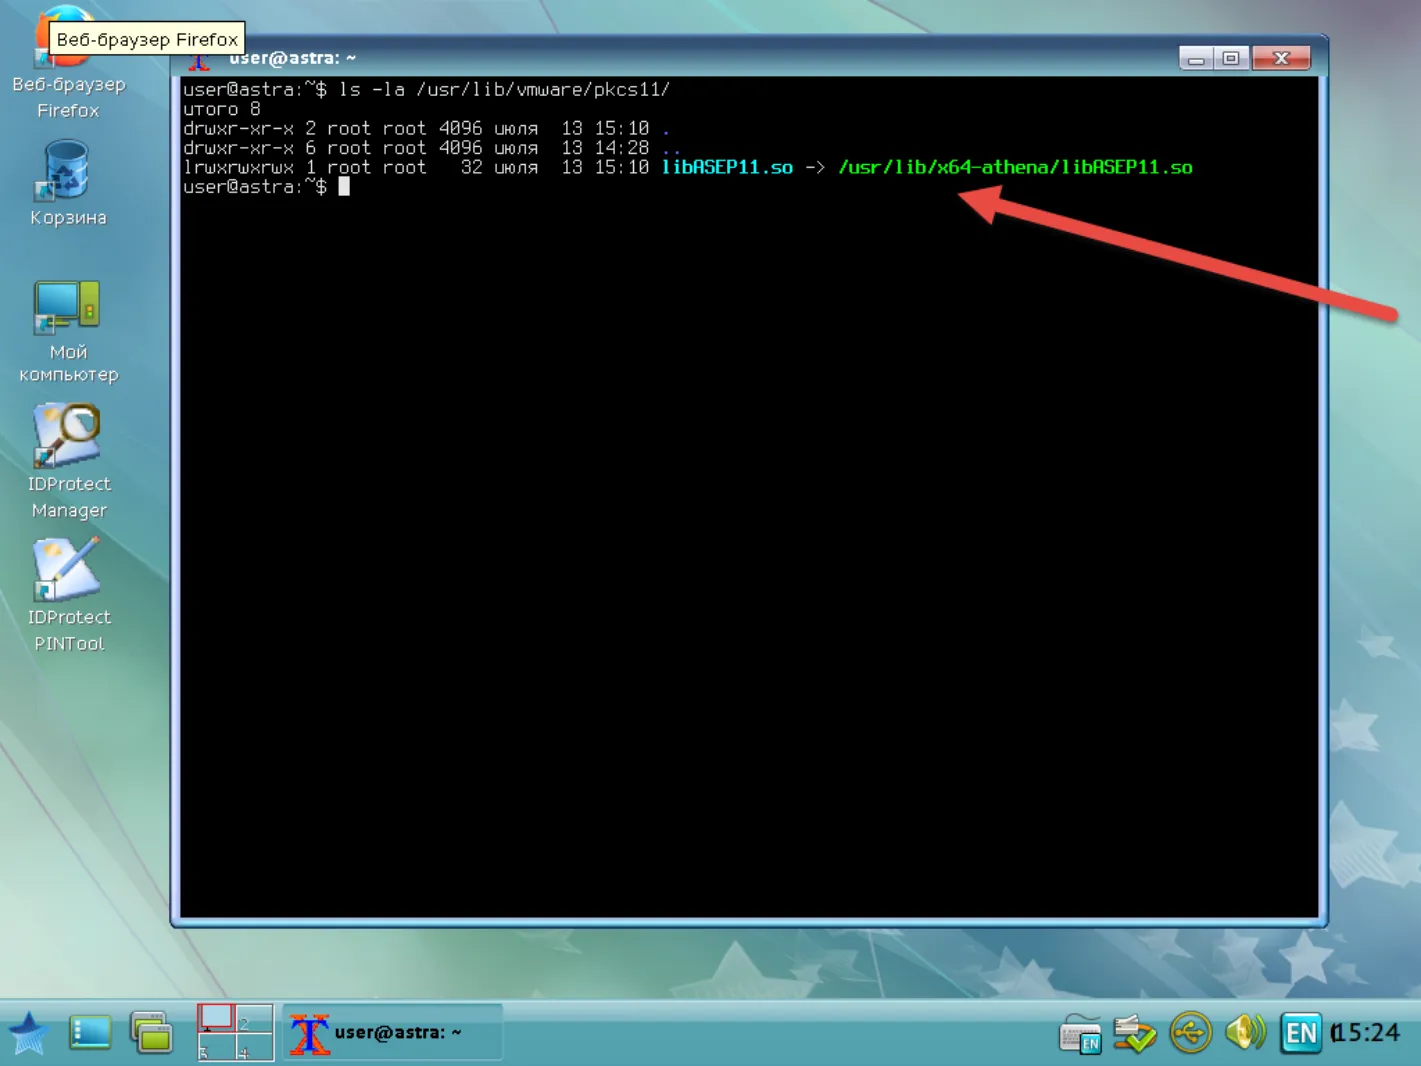Click the 'итого 8' terminal line
This screenshot has width=1421, height=1066.
(x=222, y=109)
